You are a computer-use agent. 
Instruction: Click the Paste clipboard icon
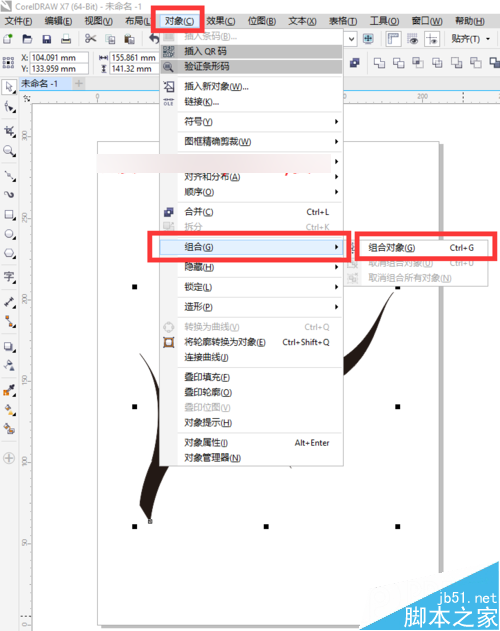point(129,39)
